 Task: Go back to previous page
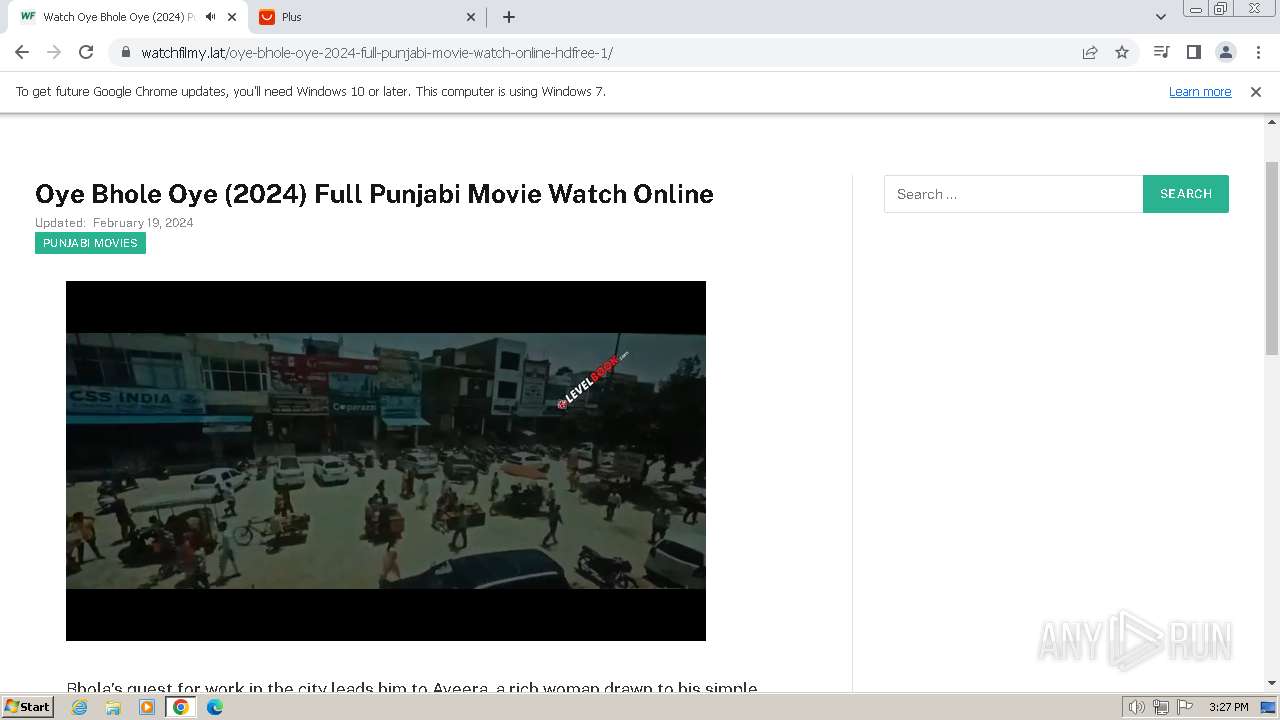[22, 52]
